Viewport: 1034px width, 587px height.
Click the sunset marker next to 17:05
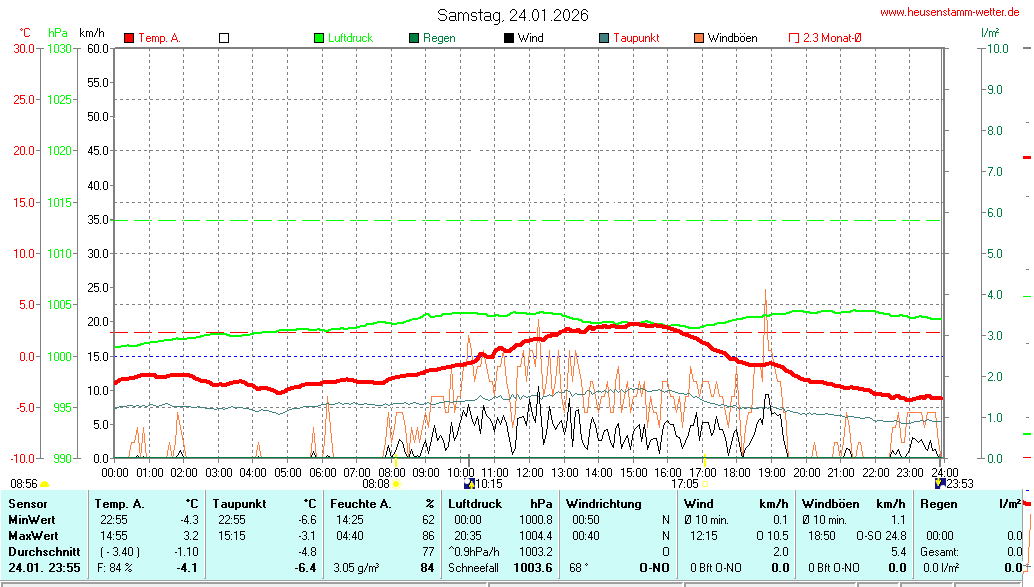[704, 484]
